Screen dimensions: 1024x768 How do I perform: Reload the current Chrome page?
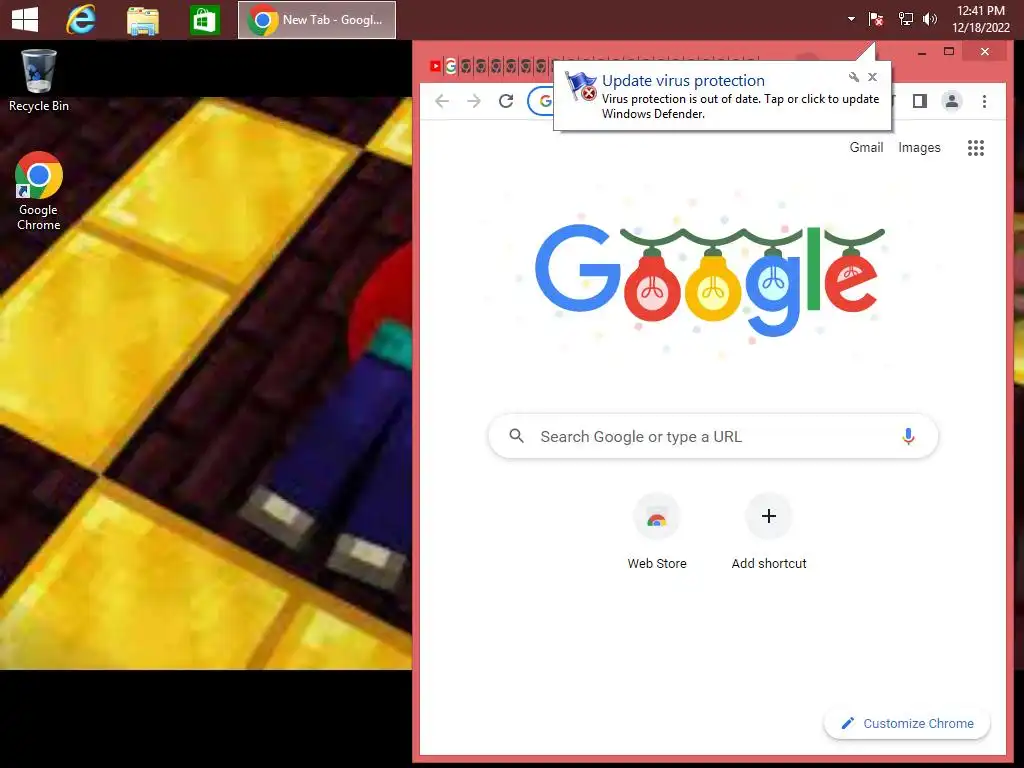506,101
